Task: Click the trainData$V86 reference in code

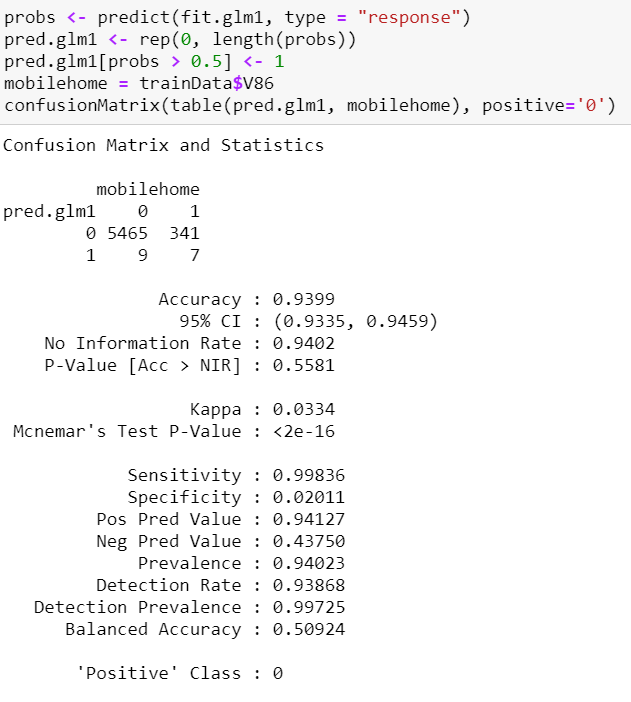Action: point(206,83)
